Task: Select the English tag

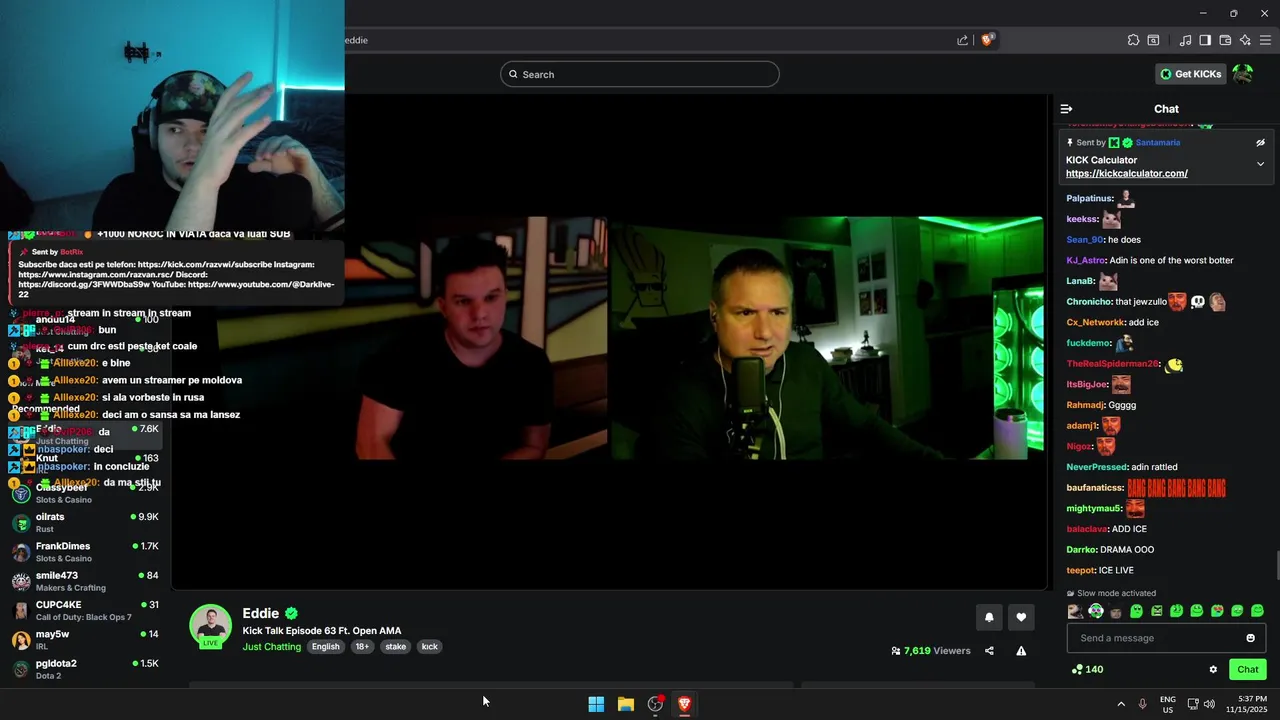Action: [325, 647]
